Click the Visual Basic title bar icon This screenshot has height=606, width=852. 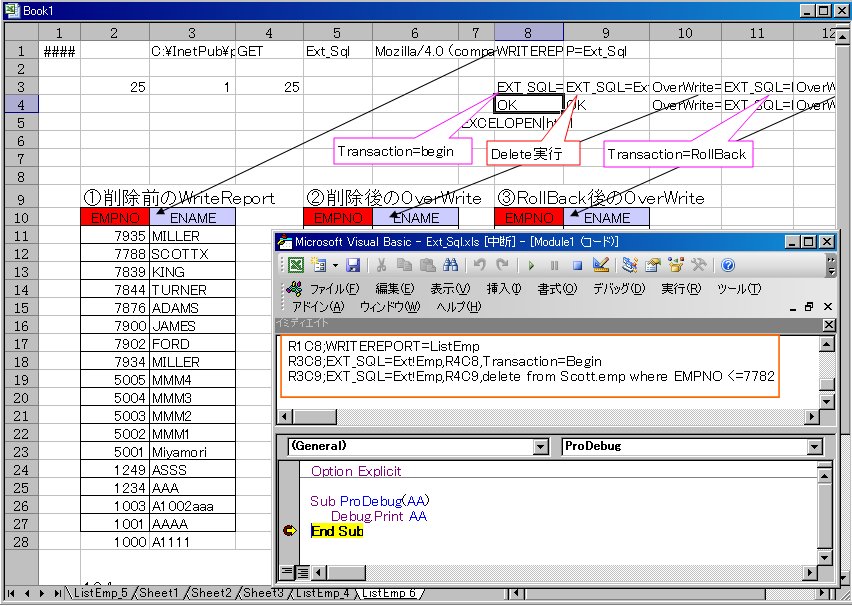click(x=285, y=241)
